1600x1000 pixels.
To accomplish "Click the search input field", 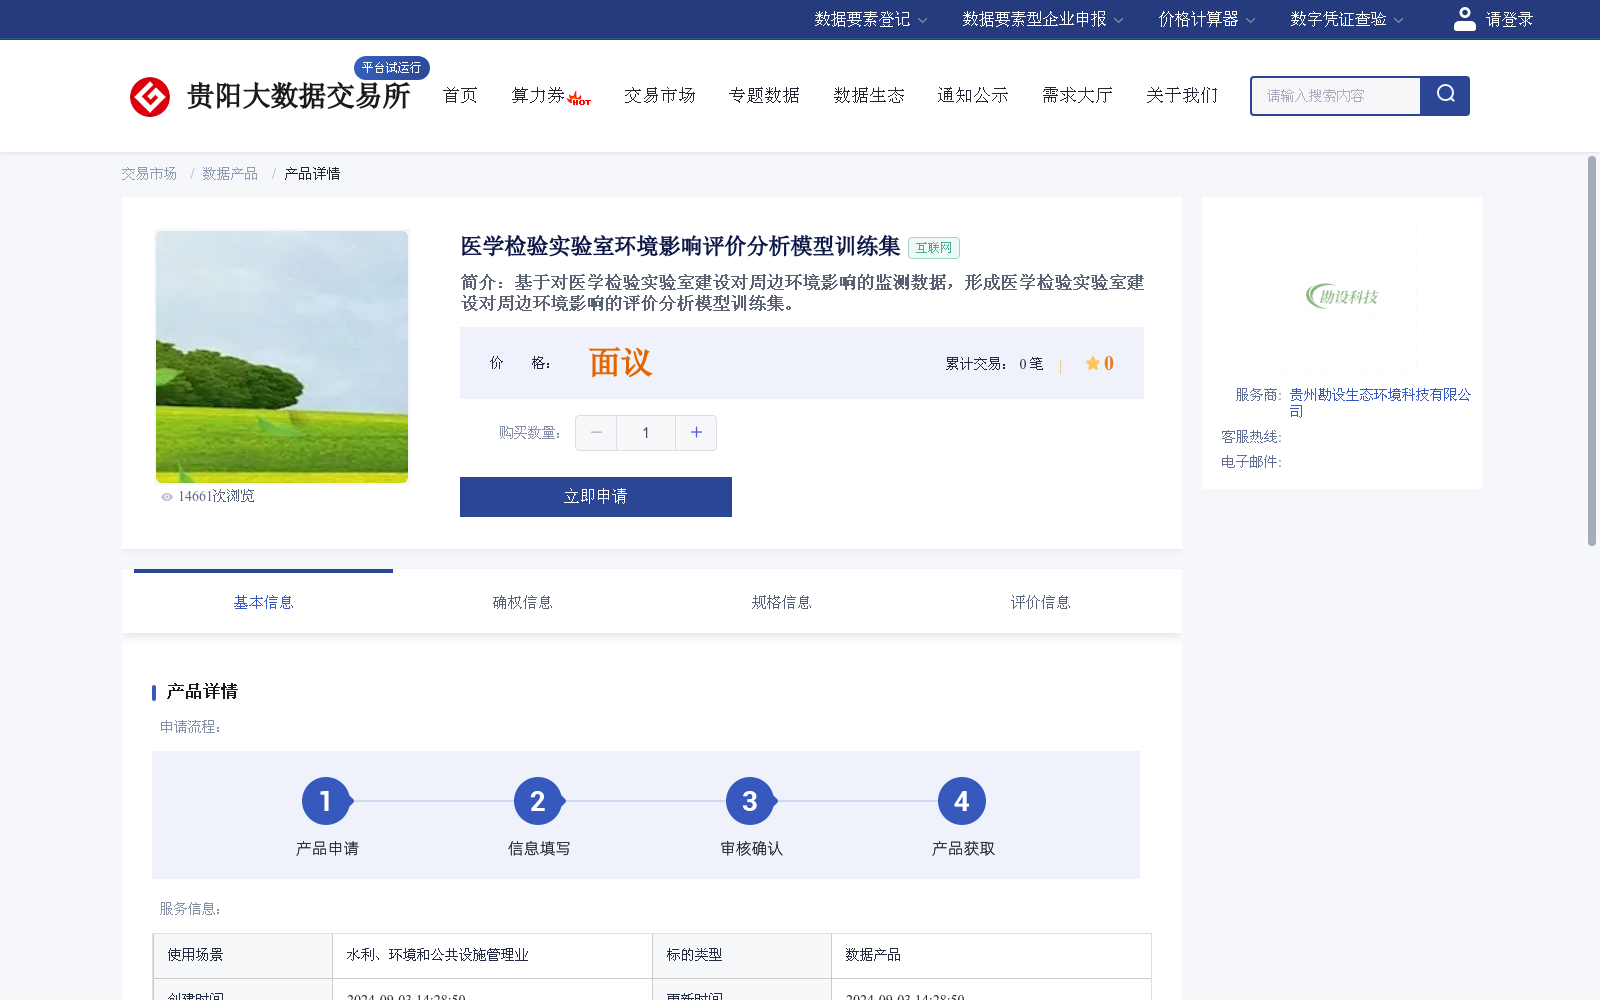I will click(x=1336, y=96).
